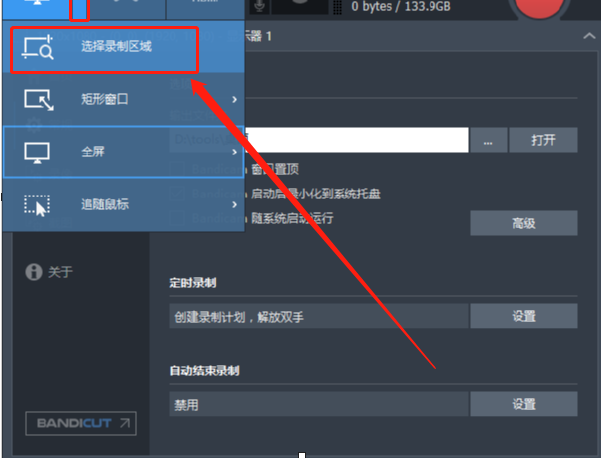Image resolution: width=602 pixels, height=460 pixels.
Task: Click the BANDICUT arrow logo
Action: click(x=81, y=424)
